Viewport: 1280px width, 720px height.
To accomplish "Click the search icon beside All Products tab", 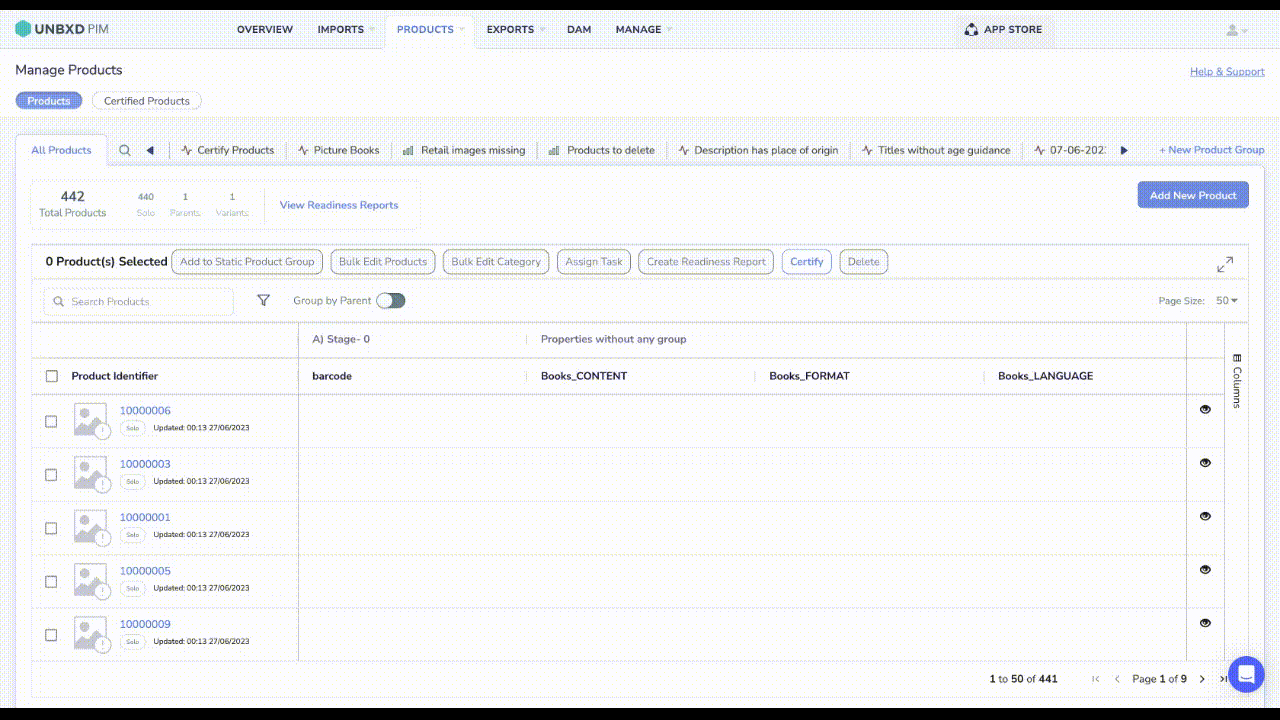I will 125,151.
